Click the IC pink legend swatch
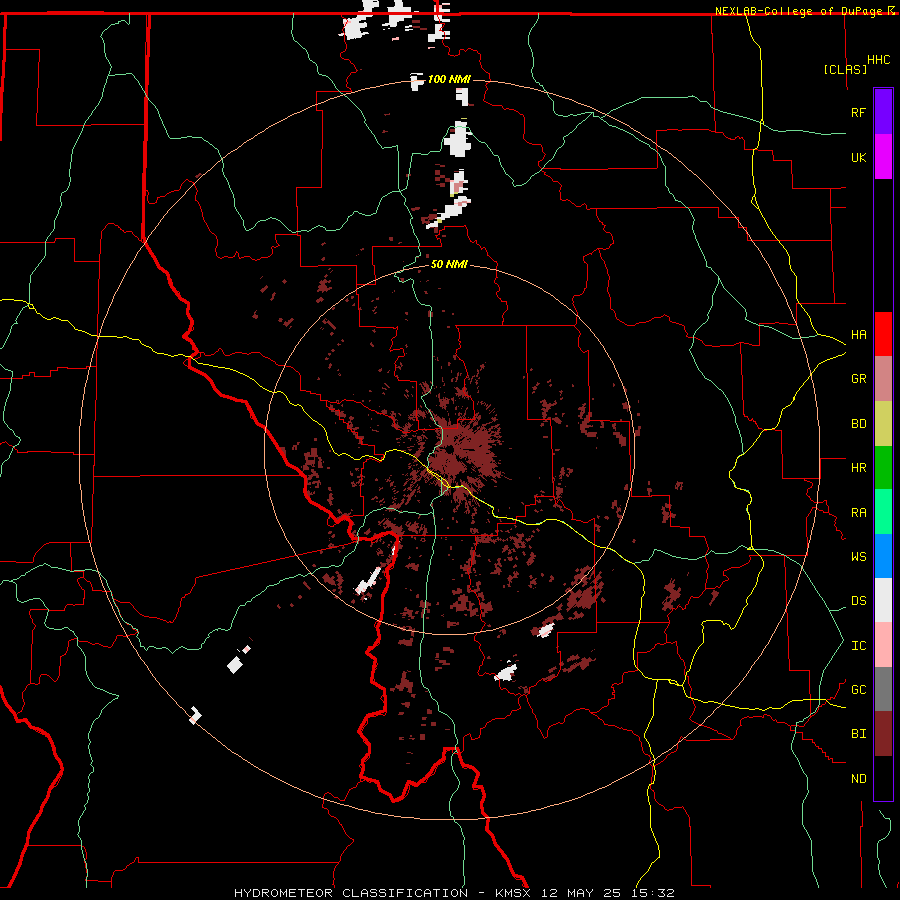 point(883,645)
